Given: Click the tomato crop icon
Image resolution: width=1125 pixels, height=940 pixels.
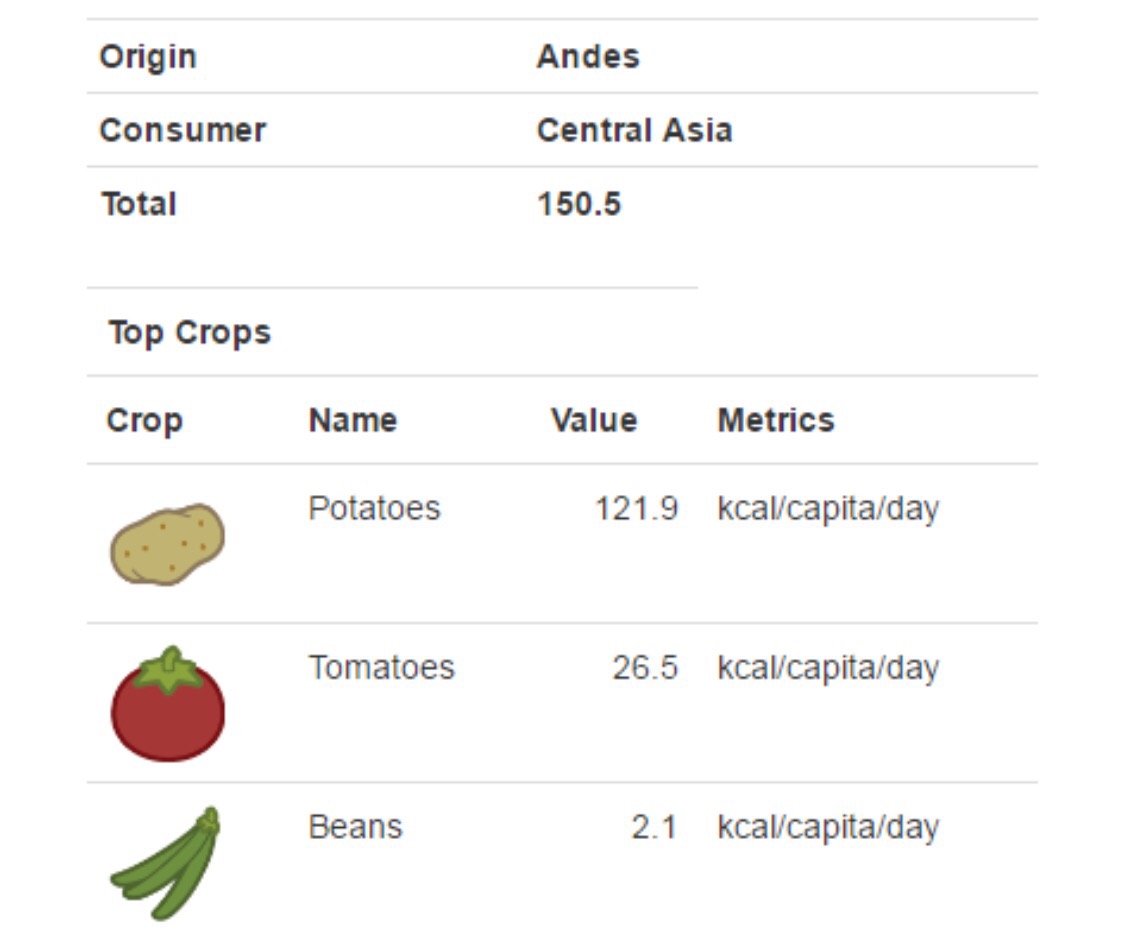Looking at the screenshot, I should 167,703.
